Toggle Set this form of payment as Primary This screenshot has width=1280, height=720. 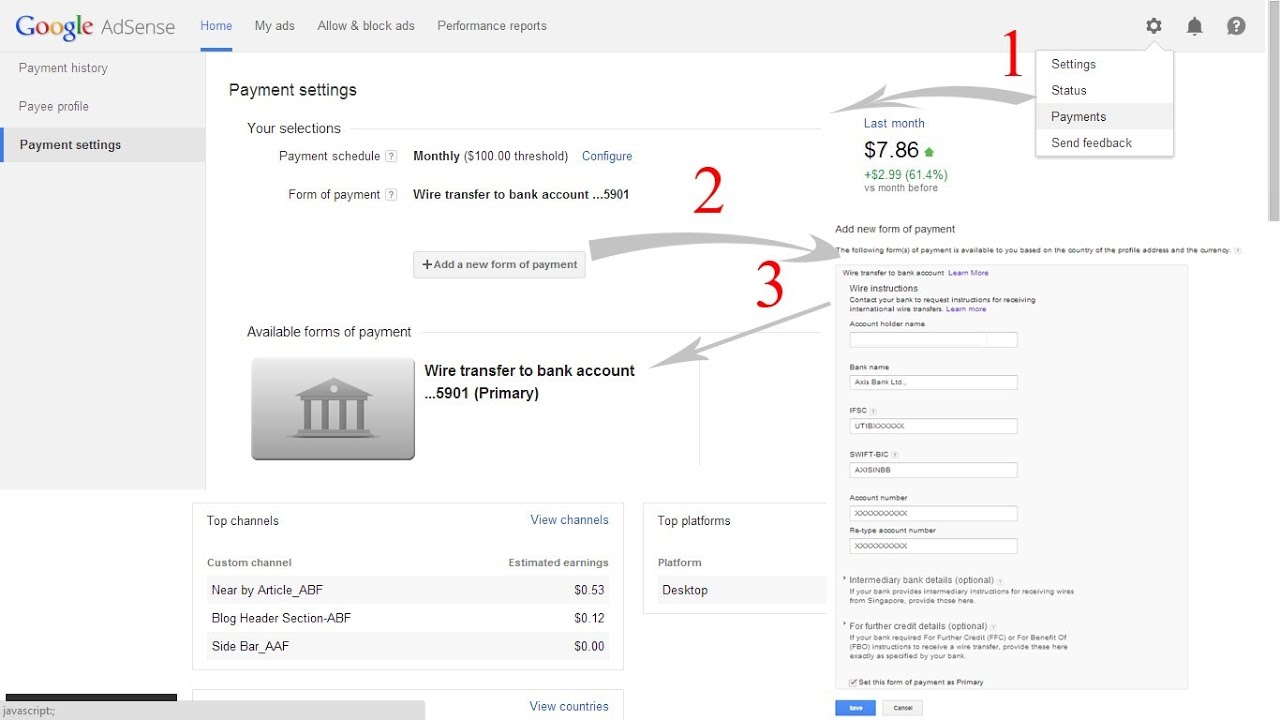coord(852,682)
